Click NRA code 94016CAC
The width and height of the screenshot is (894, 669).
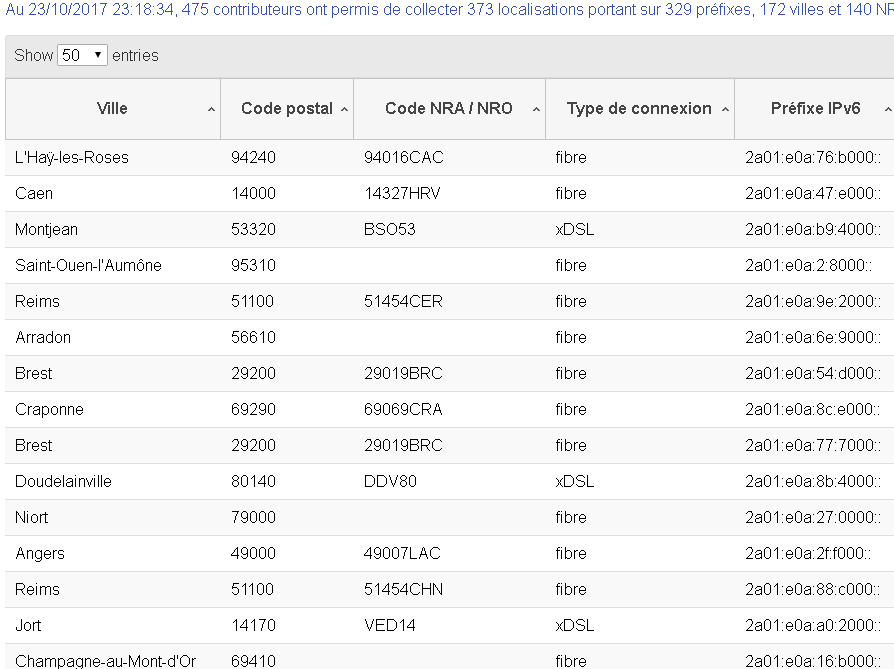[404, 157]
